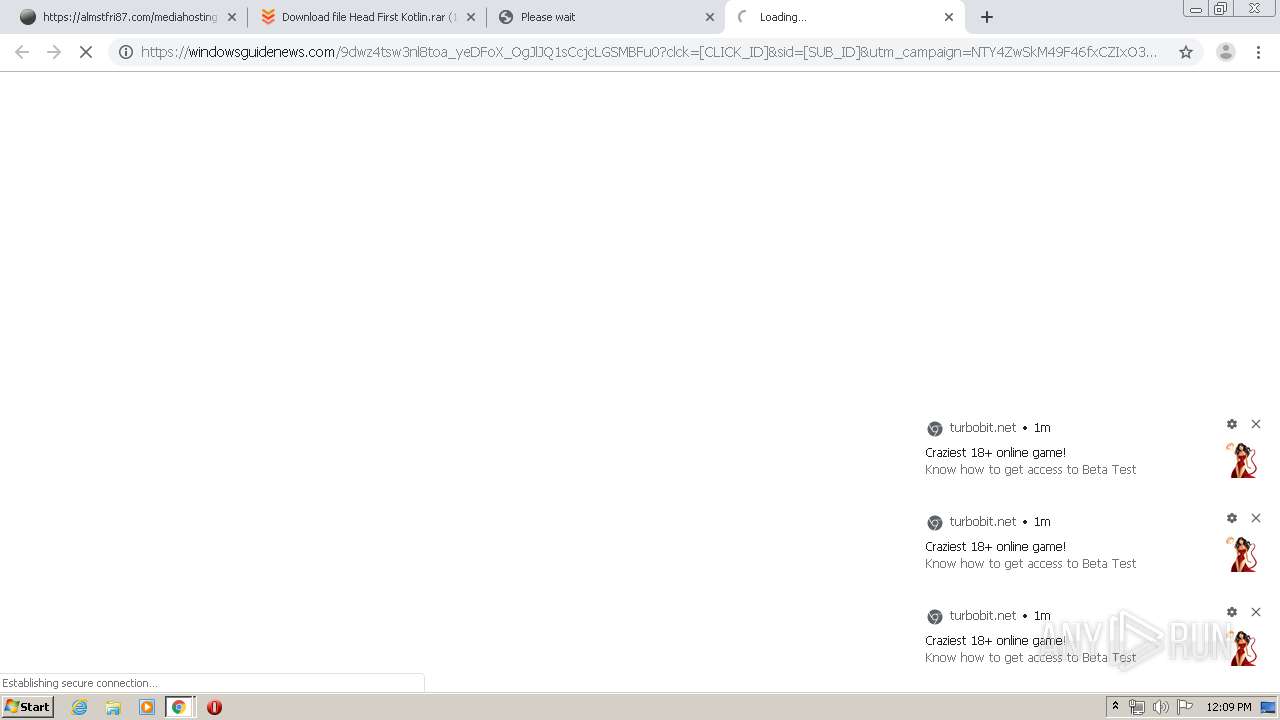The width and height of the screenshot is (1280, 720).
Task: Dismiss the bottom turbobit.net notification
Action: pyautogui.click(x=1256, y=612)
